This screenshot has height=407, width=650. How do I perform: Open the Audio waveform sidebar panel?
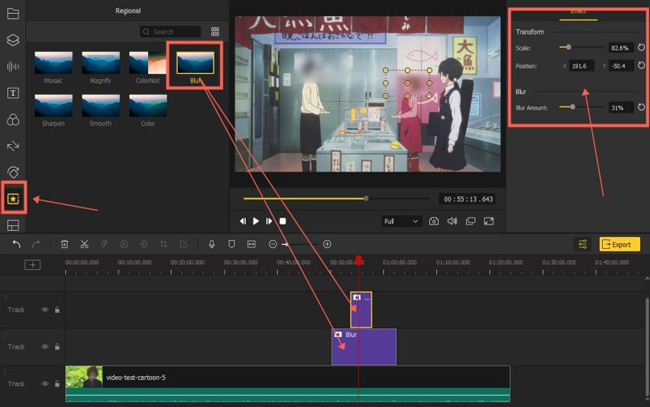point(13,66)
